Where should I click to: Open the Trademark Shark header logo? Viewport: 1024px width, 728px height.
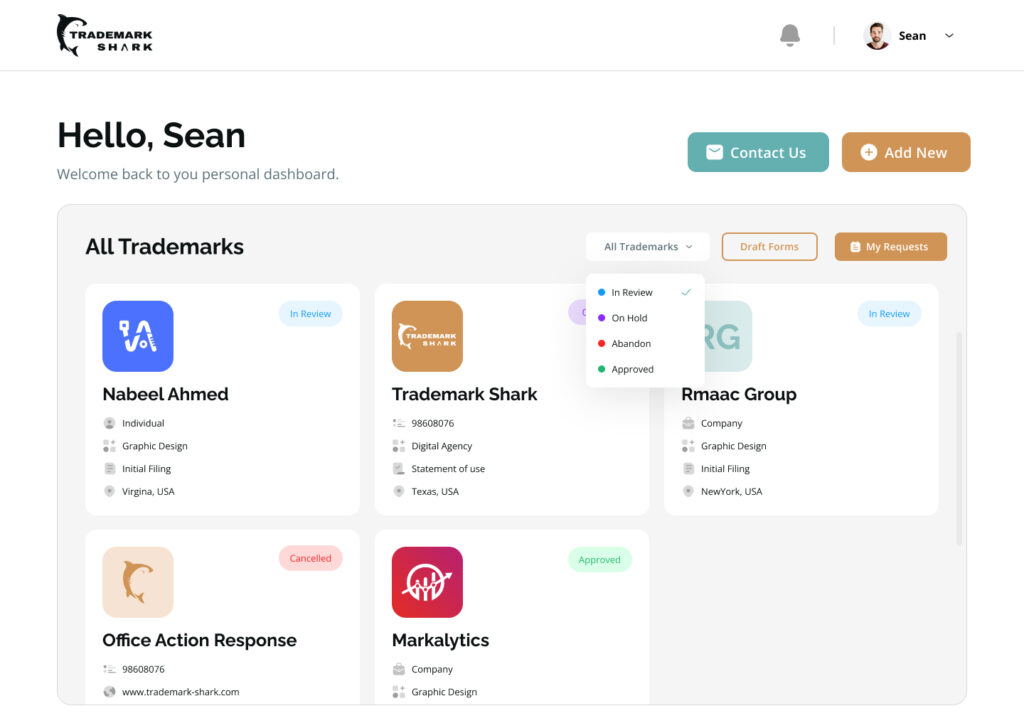pyautogui.click(x=105, y=35)
